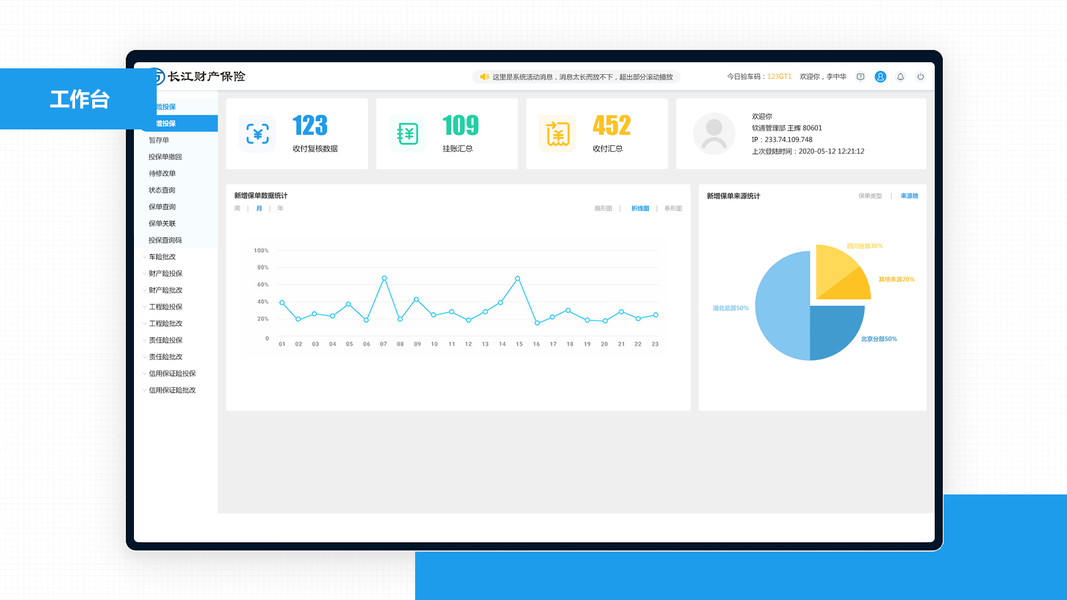The width and height of the screenshot is (1067, 600).
Task: Expand 信用保证险投保 in the sidebar
Action: point(172,373)
